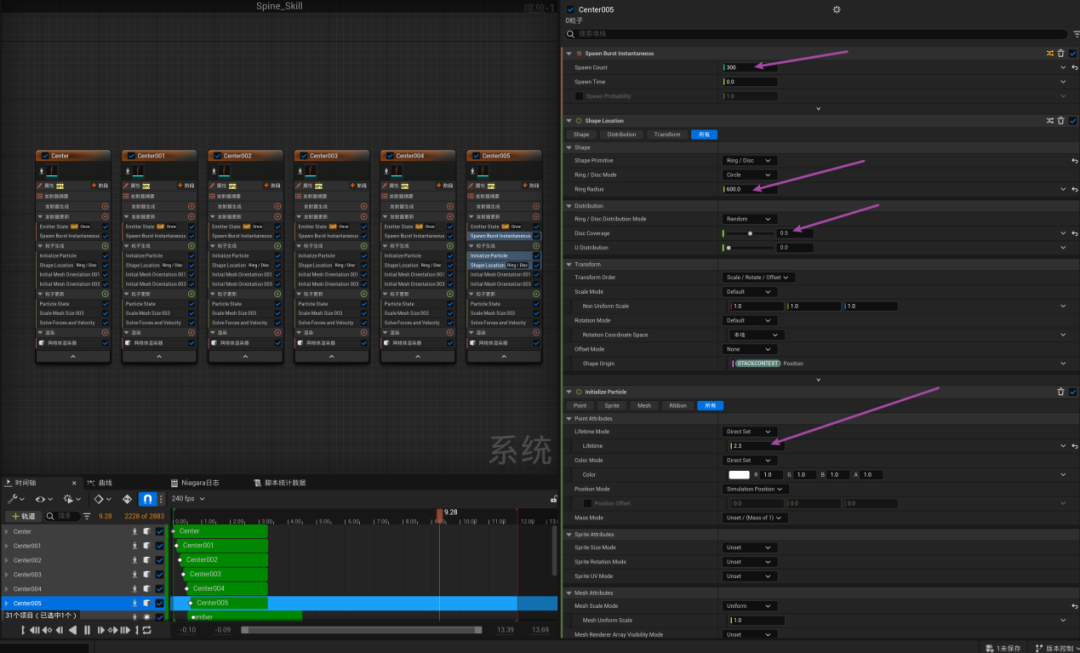
Task: Open the Lifetime Mode dropdown
Action: pyautogui.click(x=748, y=432)
